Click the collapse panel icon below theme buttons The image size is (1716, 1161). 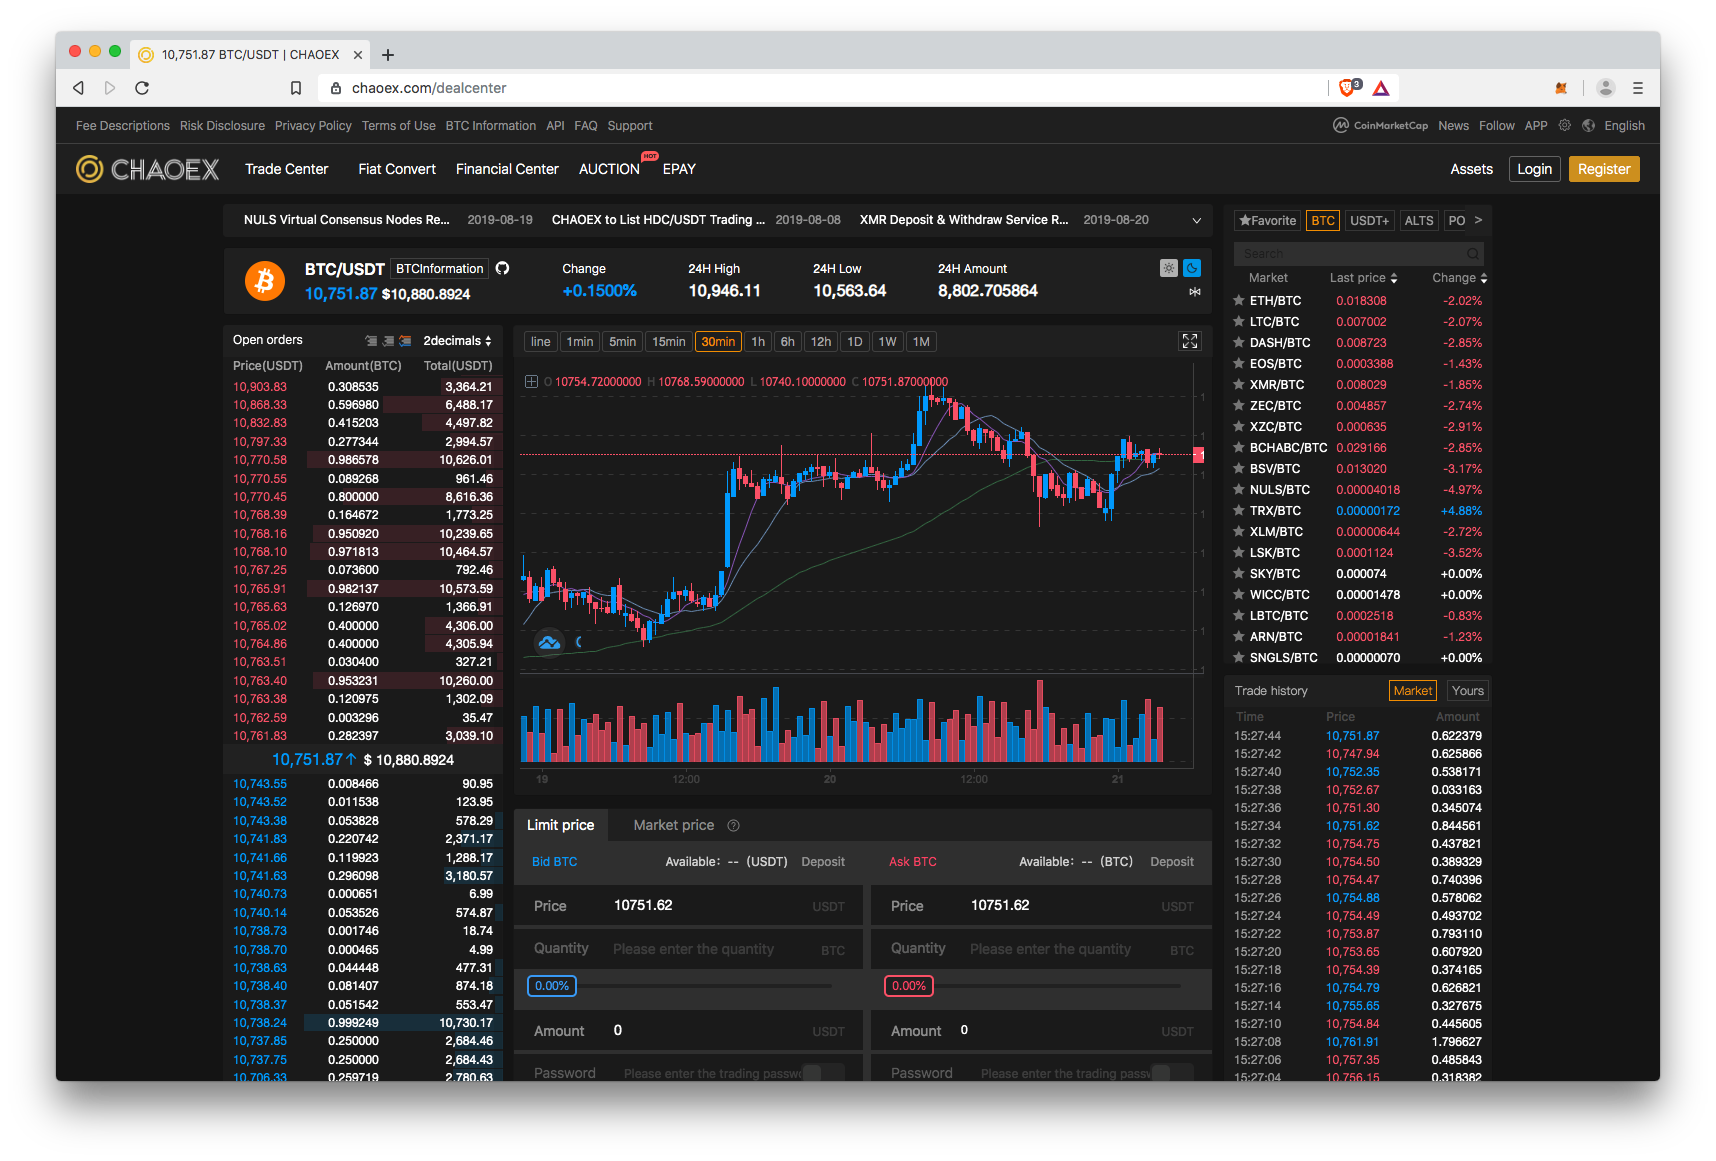(1194, 292)
